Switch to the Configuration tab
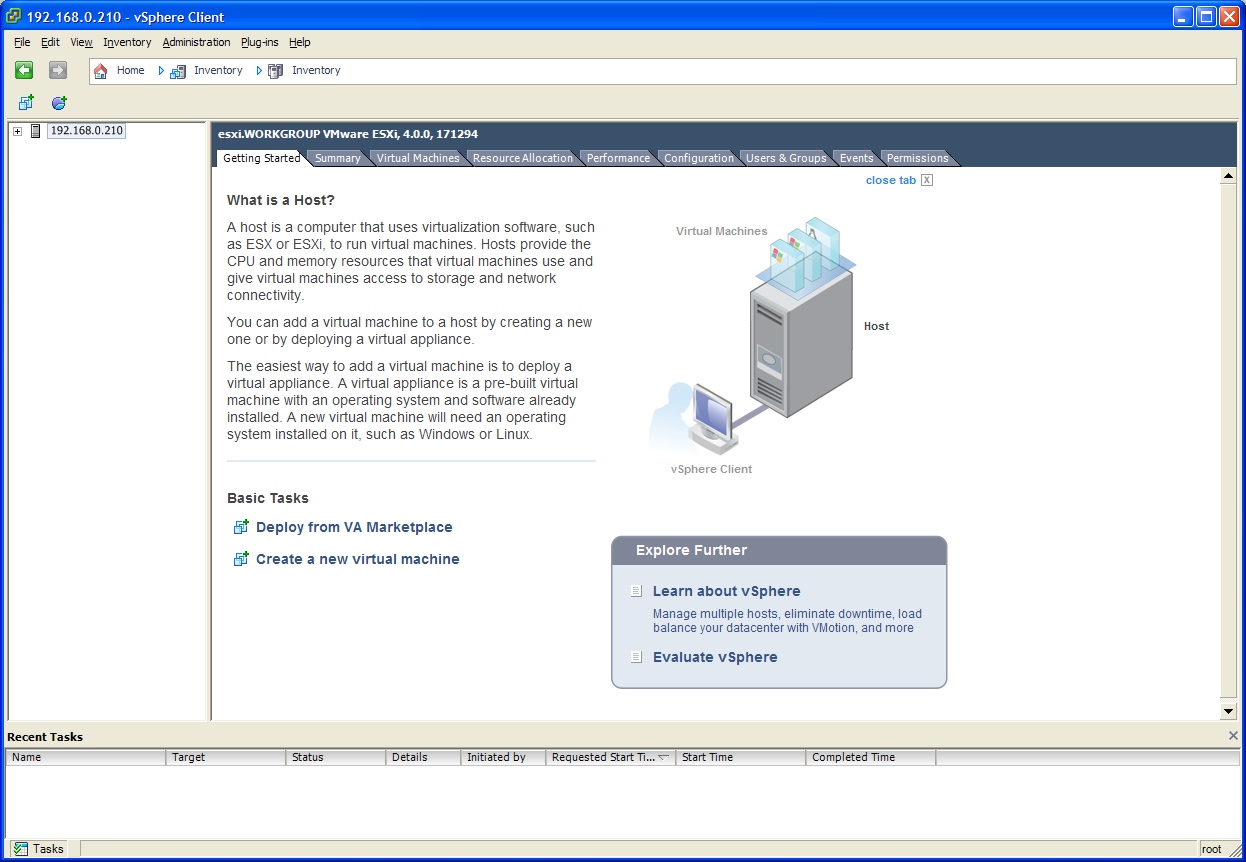Screen dimensions: 1246x862 pyautogui.click(x=699, y=158)
